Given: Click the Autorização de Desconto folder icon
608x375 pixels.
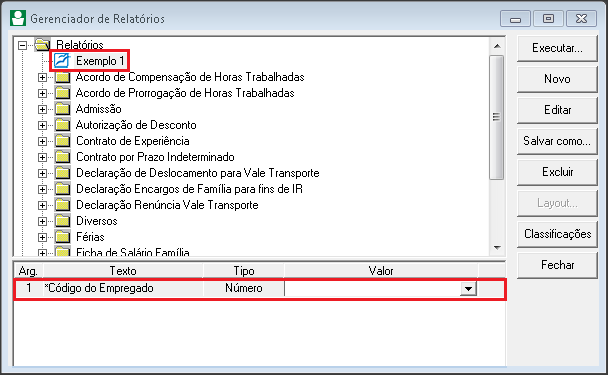Looking at the screenshot, I should coord(62,125).
